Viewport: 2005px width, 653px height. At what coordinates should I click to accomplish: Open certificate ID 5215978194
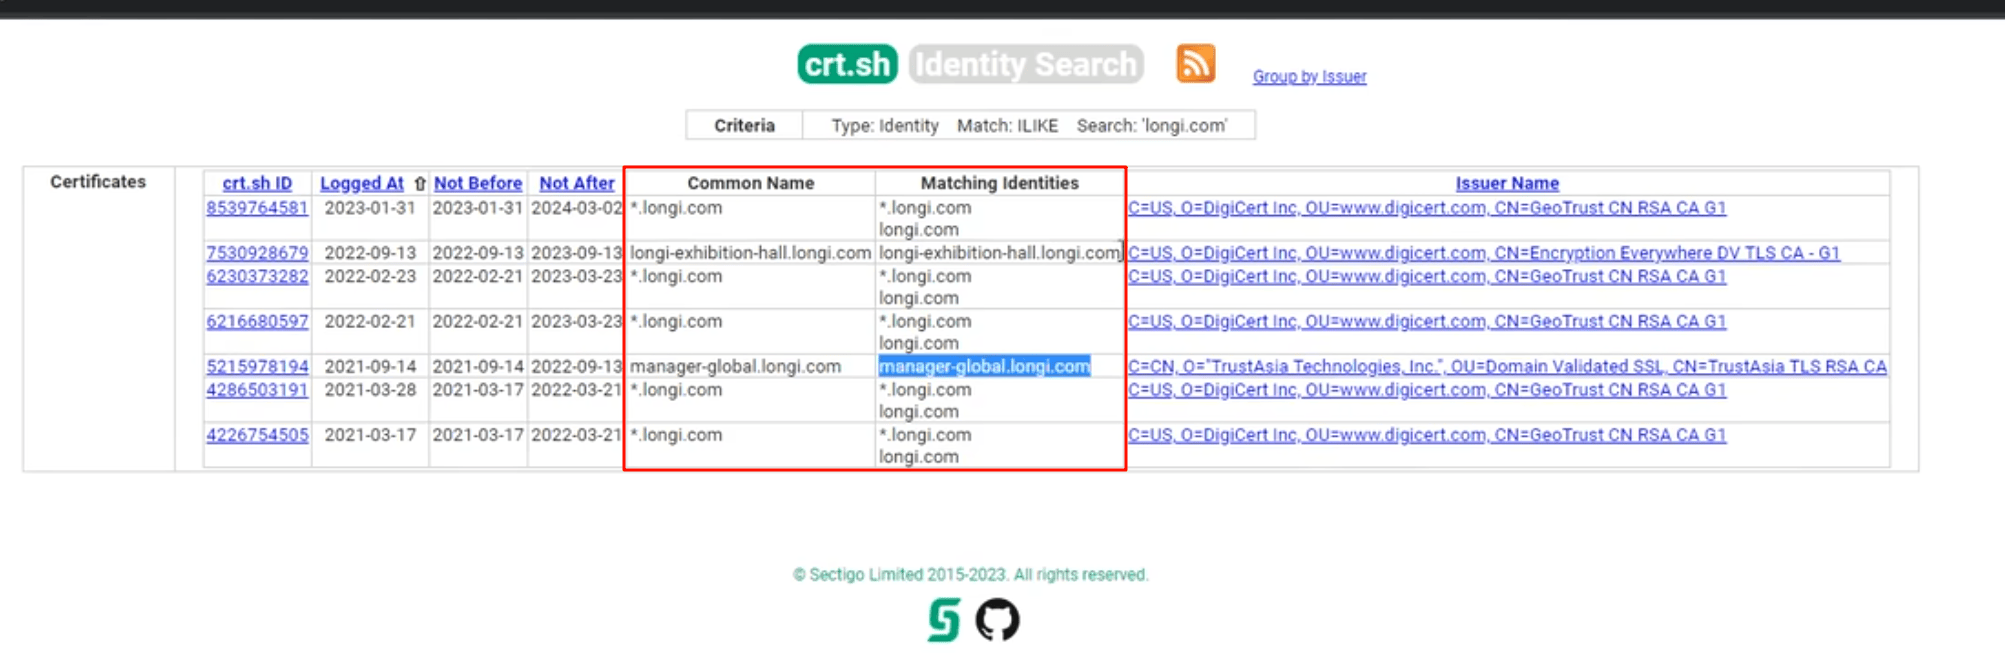pos(257,367)
